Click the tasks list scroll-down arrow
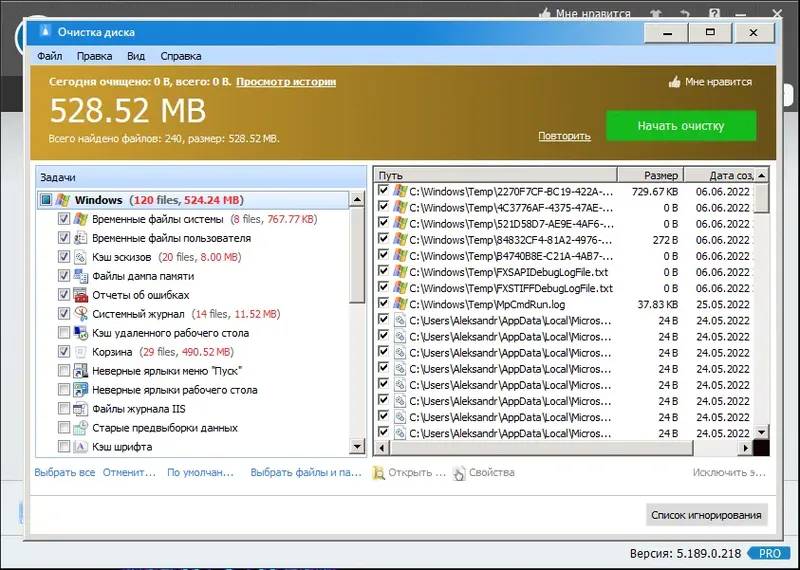The image size is (800, 570). [x=357, y=447]
